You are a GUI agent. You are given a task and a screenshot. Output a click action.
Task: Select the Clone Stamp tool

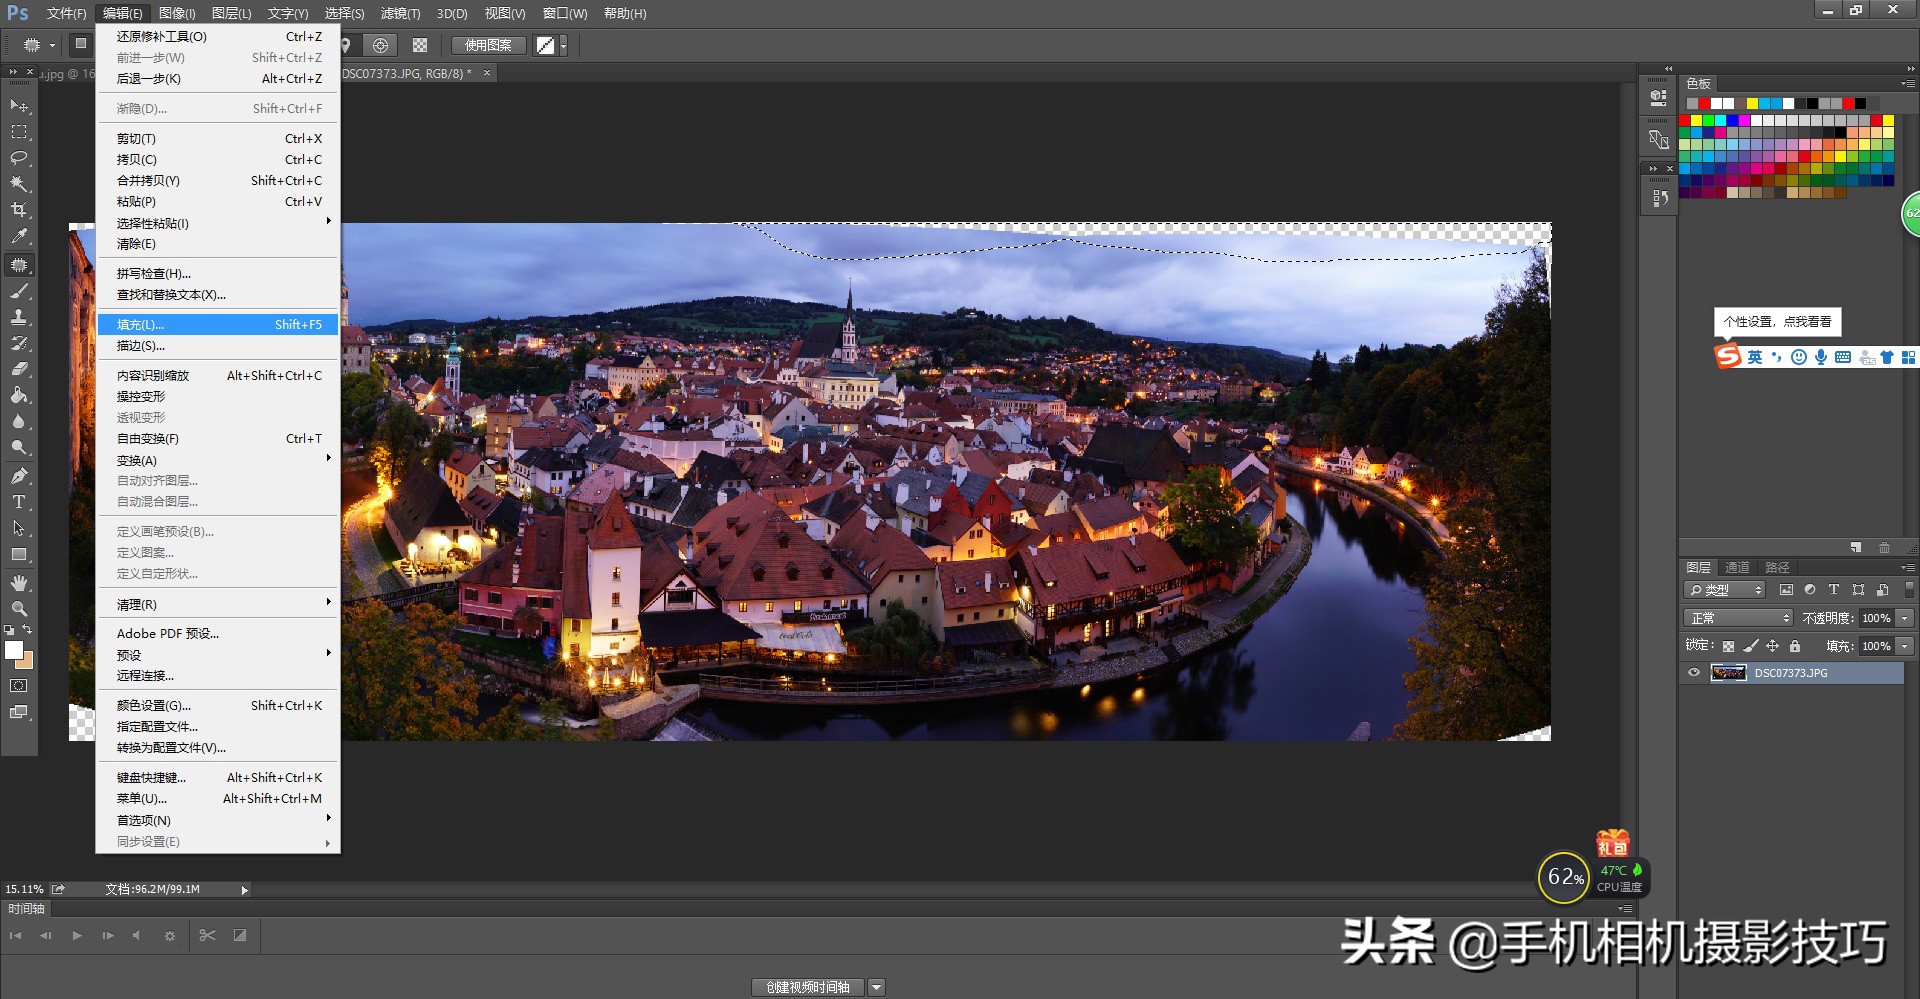19,317
